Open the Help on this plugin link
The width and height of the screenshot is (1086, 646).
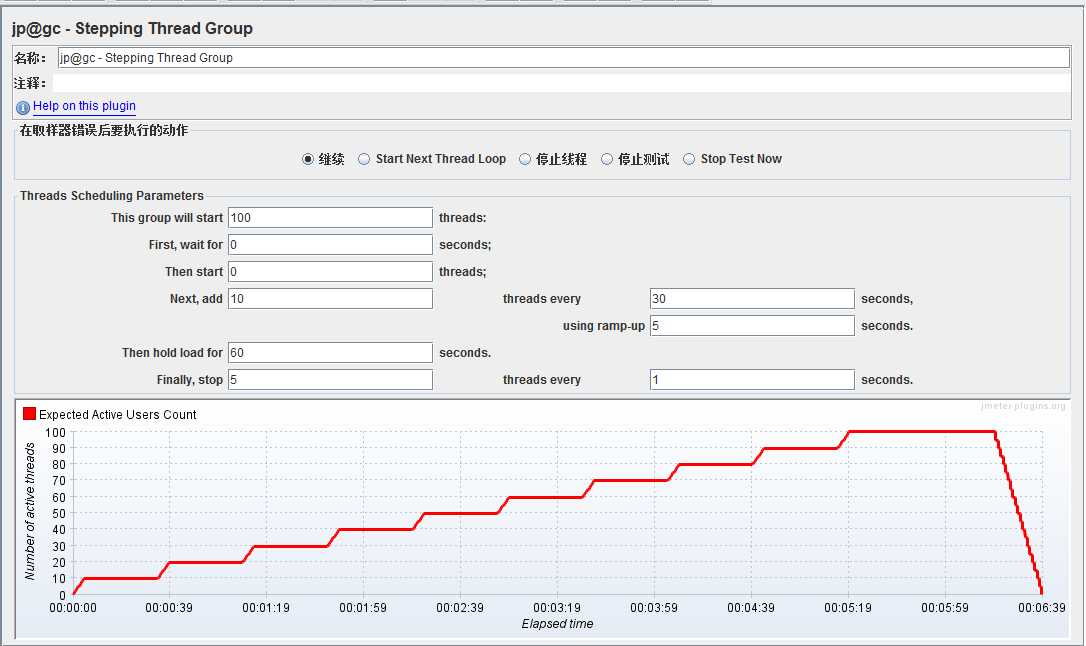[x=84, y=106]
